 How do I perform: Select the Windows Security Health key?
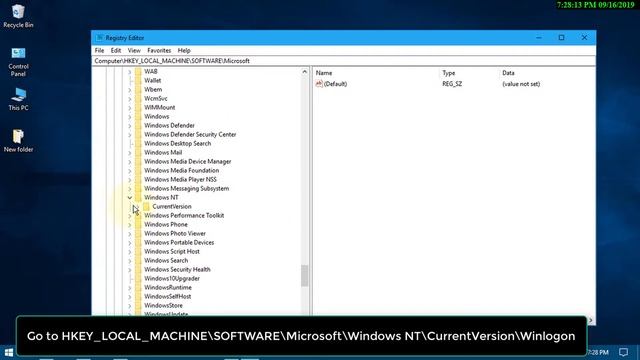click(x=177, y=269)
